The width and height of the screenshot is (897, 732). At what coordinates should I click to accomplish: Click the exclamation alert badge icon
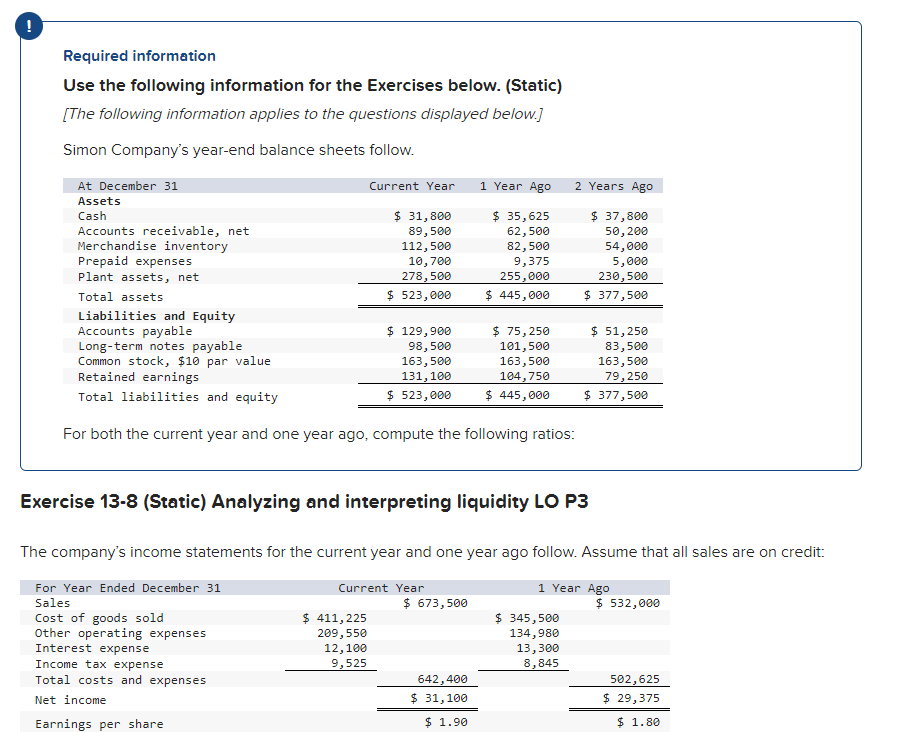tap(28, 27)
